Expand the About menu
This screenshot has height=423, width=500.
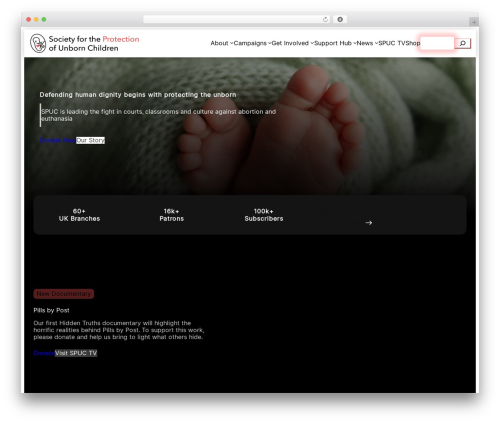click(222, 43)
